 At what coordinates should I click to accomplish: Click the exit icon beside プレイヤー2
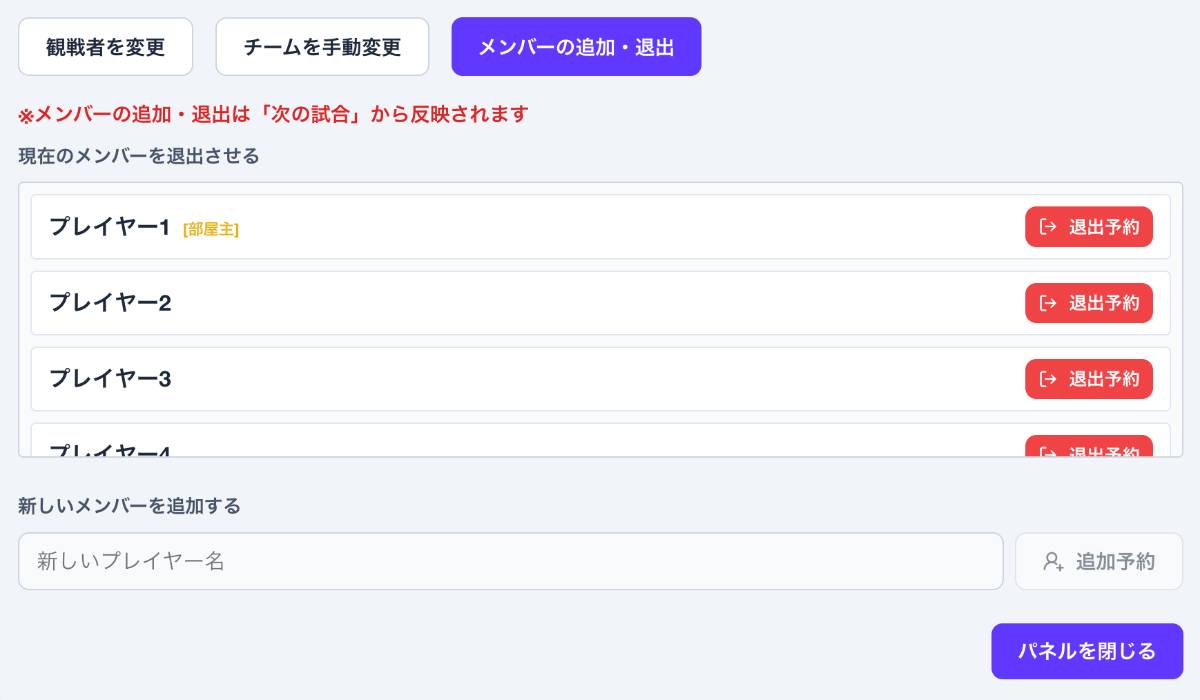[1048, 303]
